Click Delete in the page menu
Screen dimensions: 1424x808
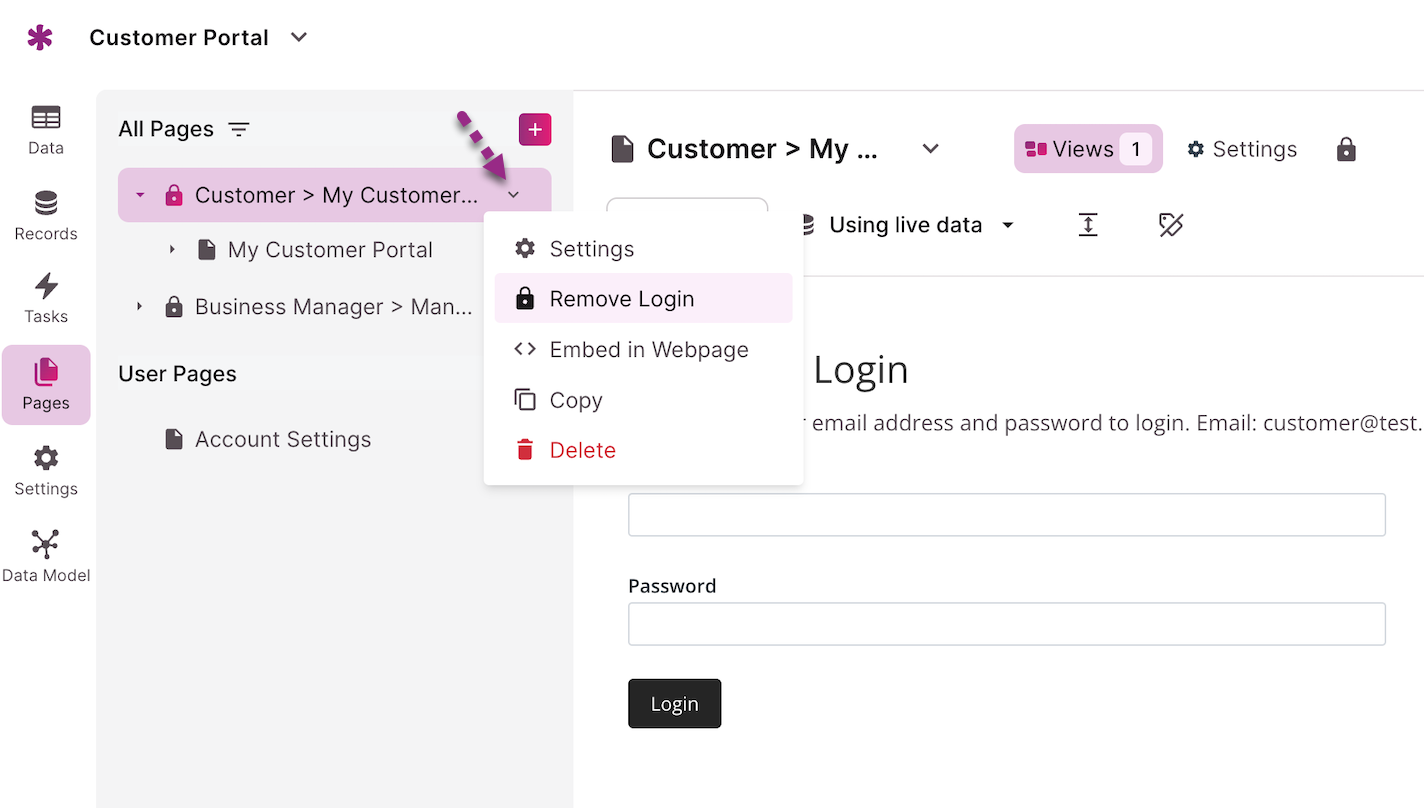pos(582,450)
